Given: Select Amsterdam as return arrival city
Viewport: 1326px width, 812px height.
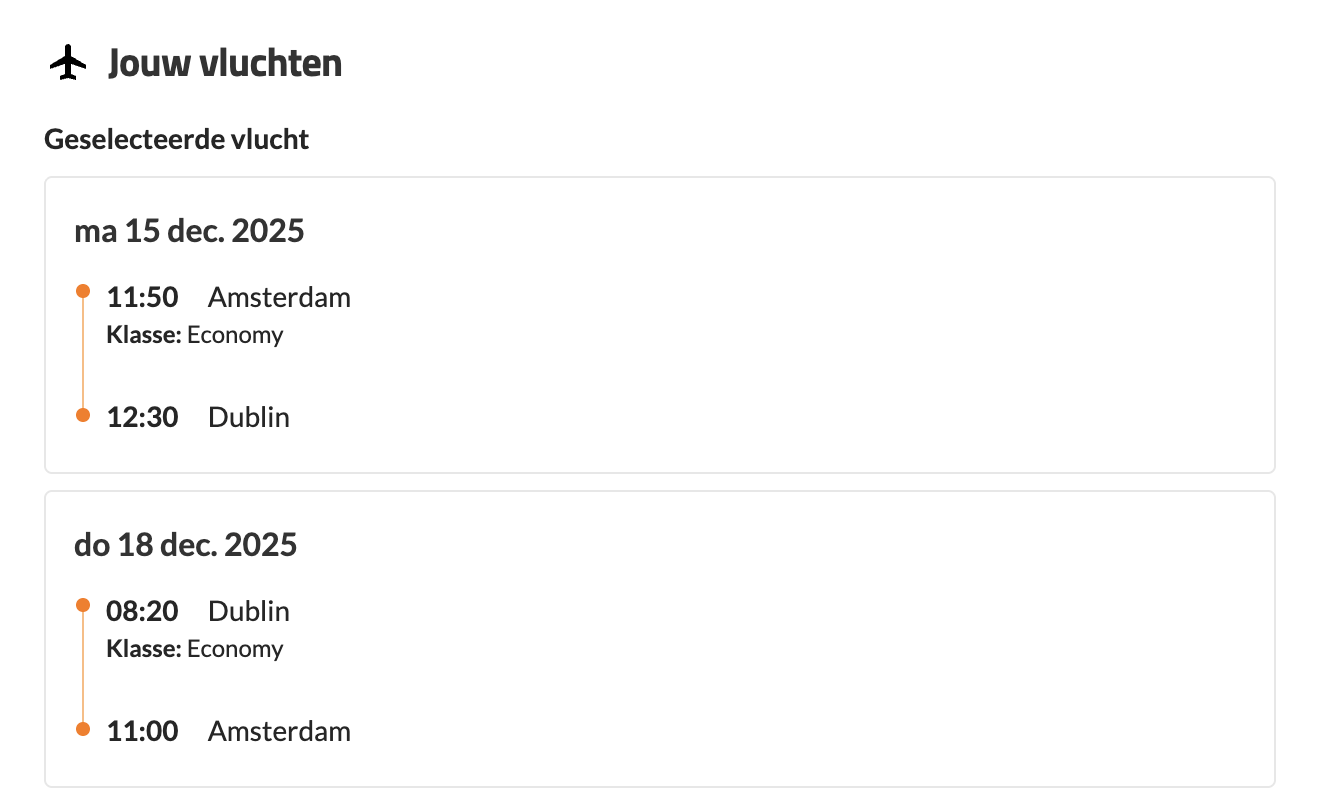Looking at the screenshot, I should (279, 731).
